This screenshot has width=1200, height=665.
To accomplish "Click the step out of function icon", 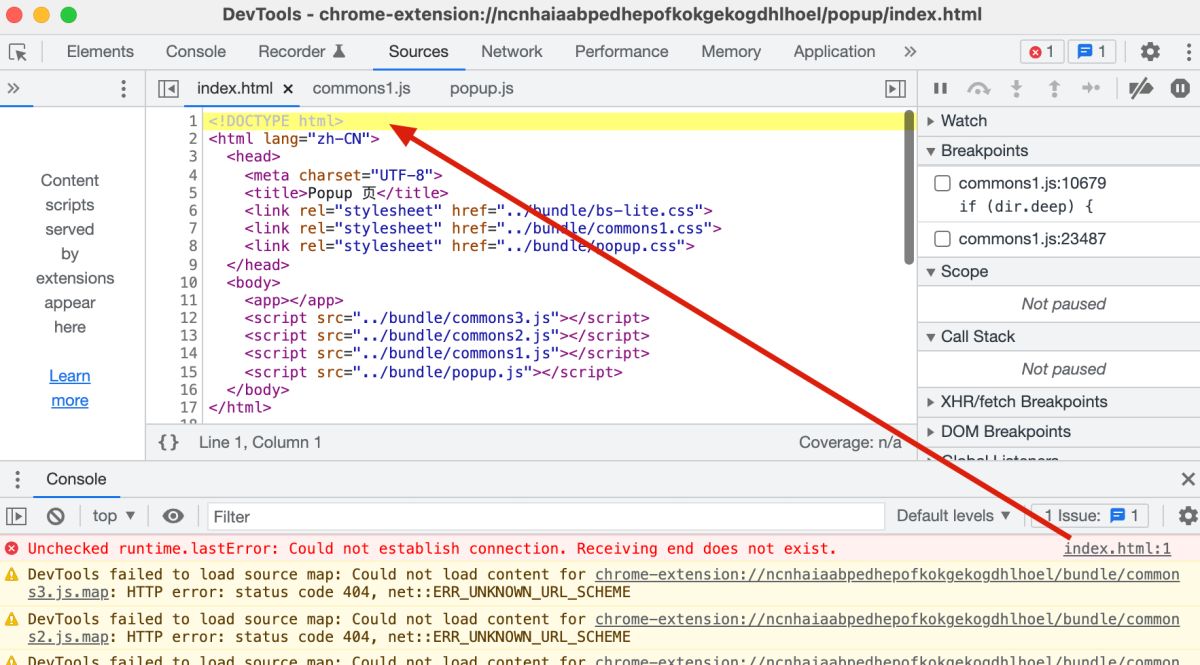I will tap(1053, 89).
